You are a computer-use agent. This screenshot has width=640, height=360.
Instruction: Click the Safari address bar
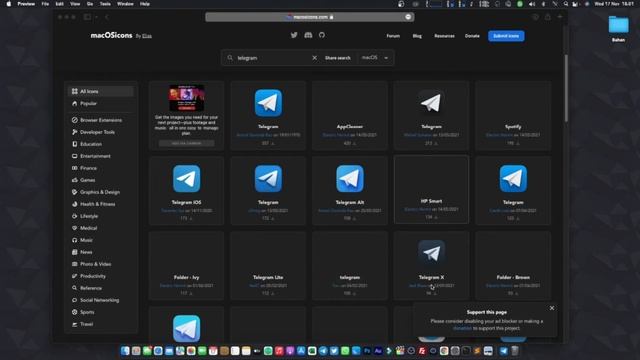click(x=310, y=17)
